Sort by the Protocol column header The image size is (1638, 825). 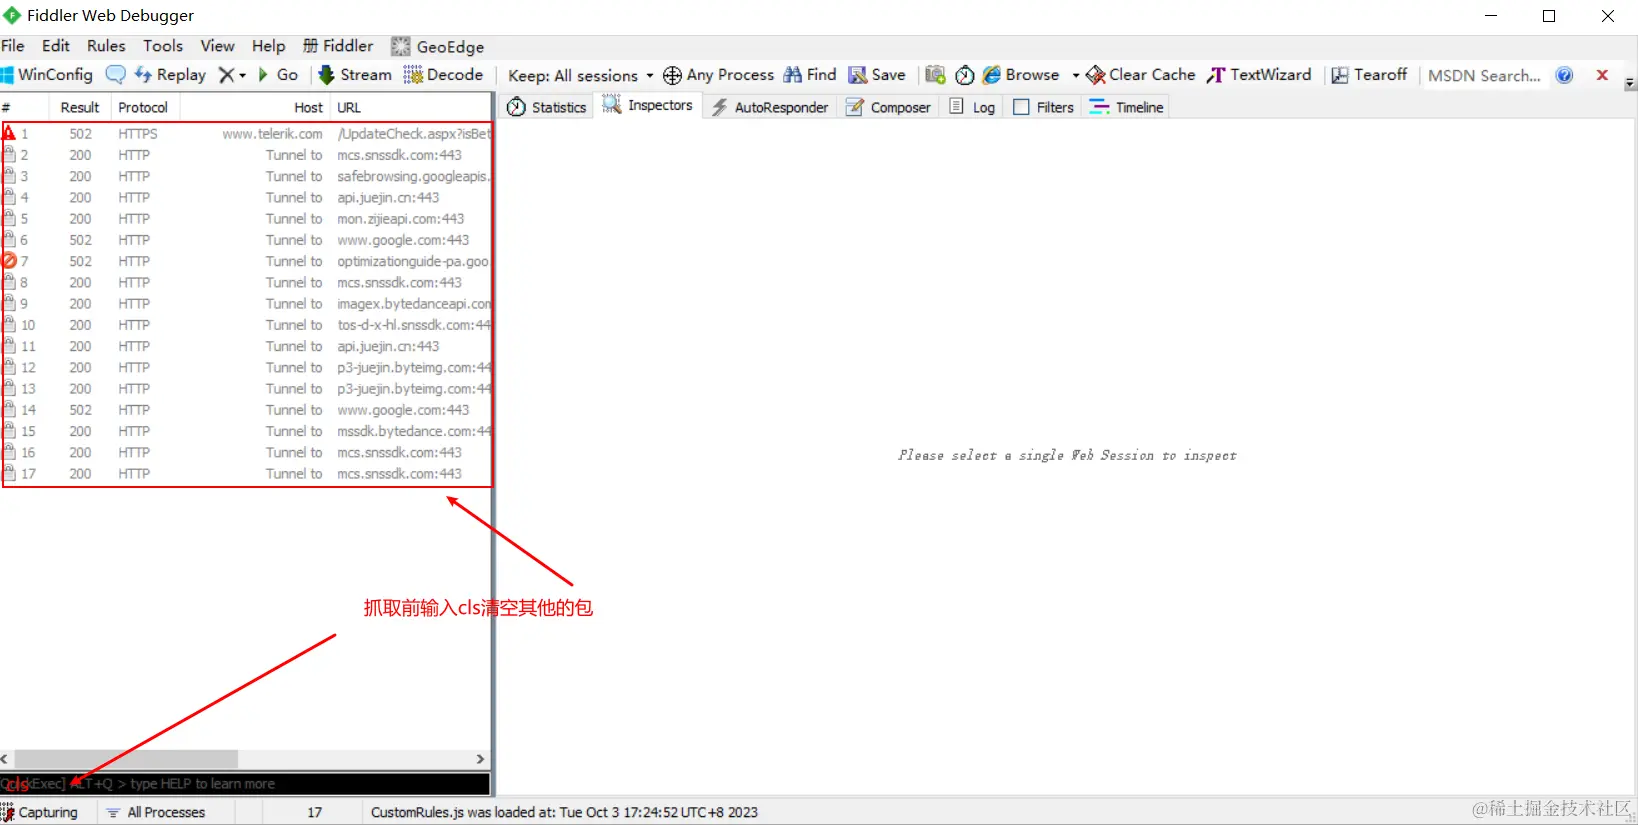click(143, 107)
